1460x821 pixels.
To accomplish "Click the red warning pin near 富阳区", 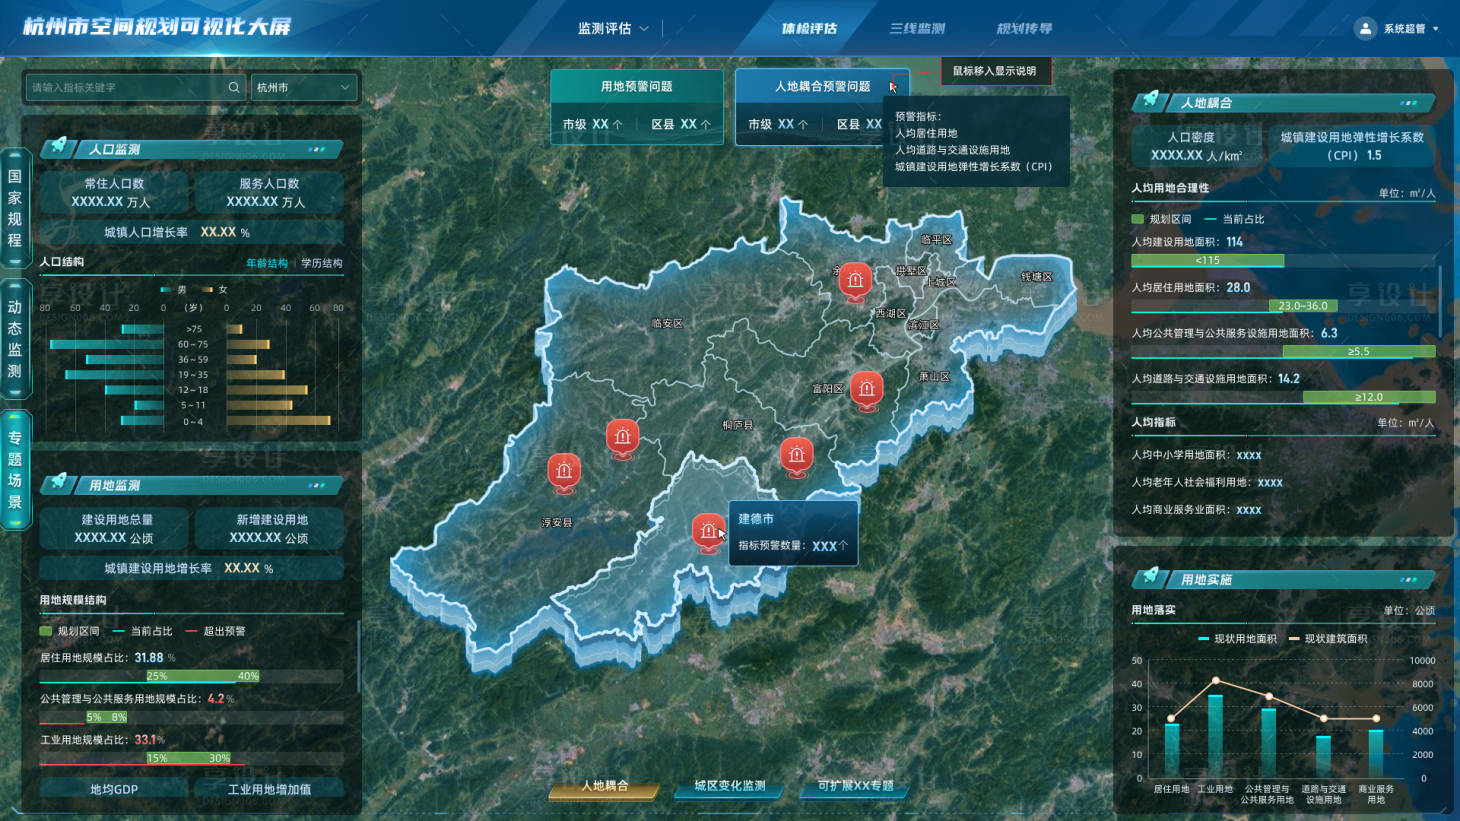I will coord(866,389).
